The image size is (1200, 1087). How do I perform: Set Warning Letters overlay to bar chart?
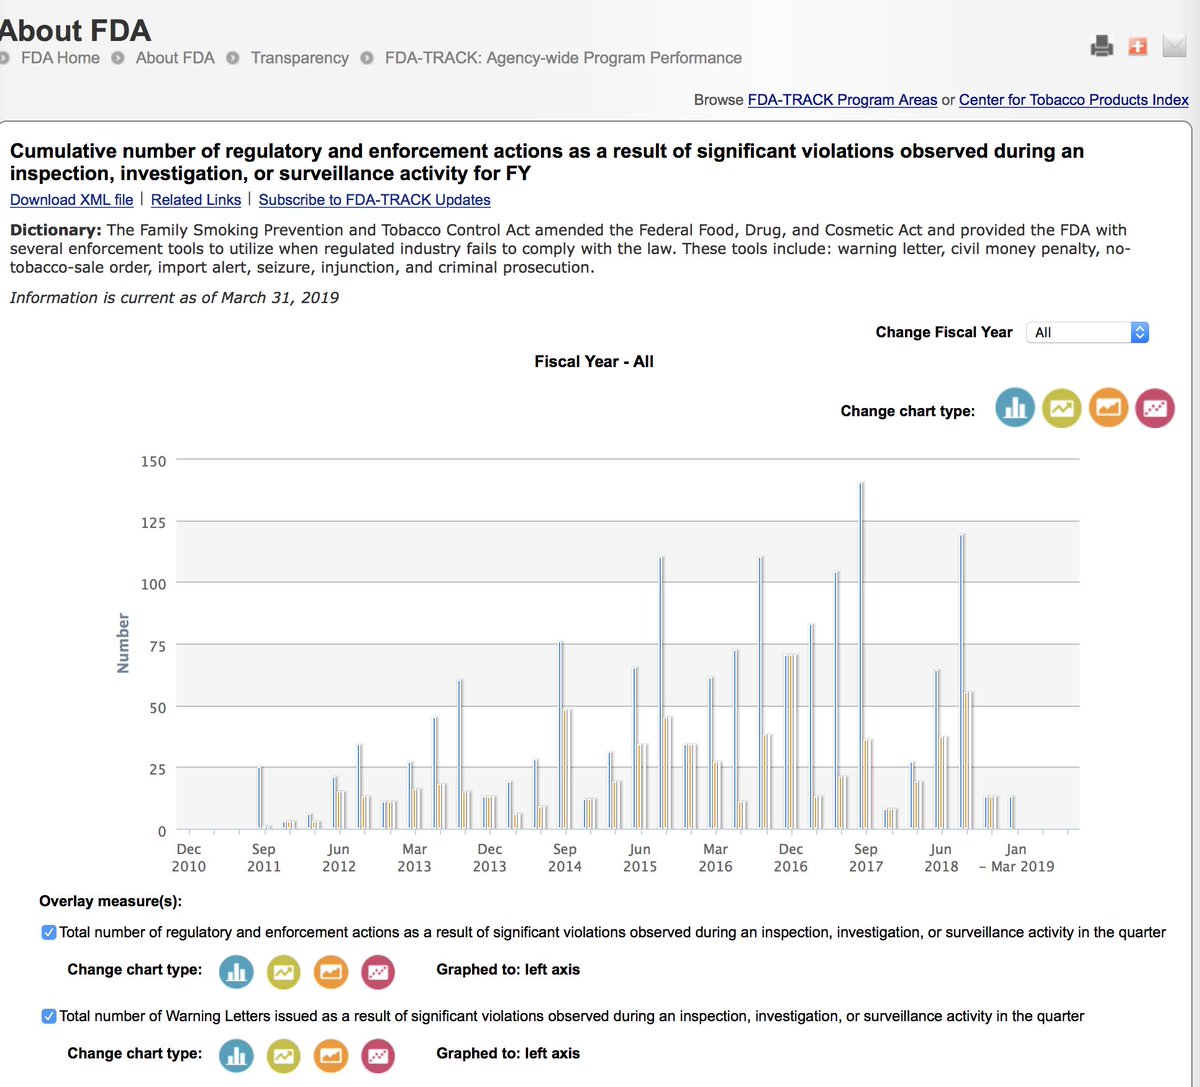click(237, 1055)
